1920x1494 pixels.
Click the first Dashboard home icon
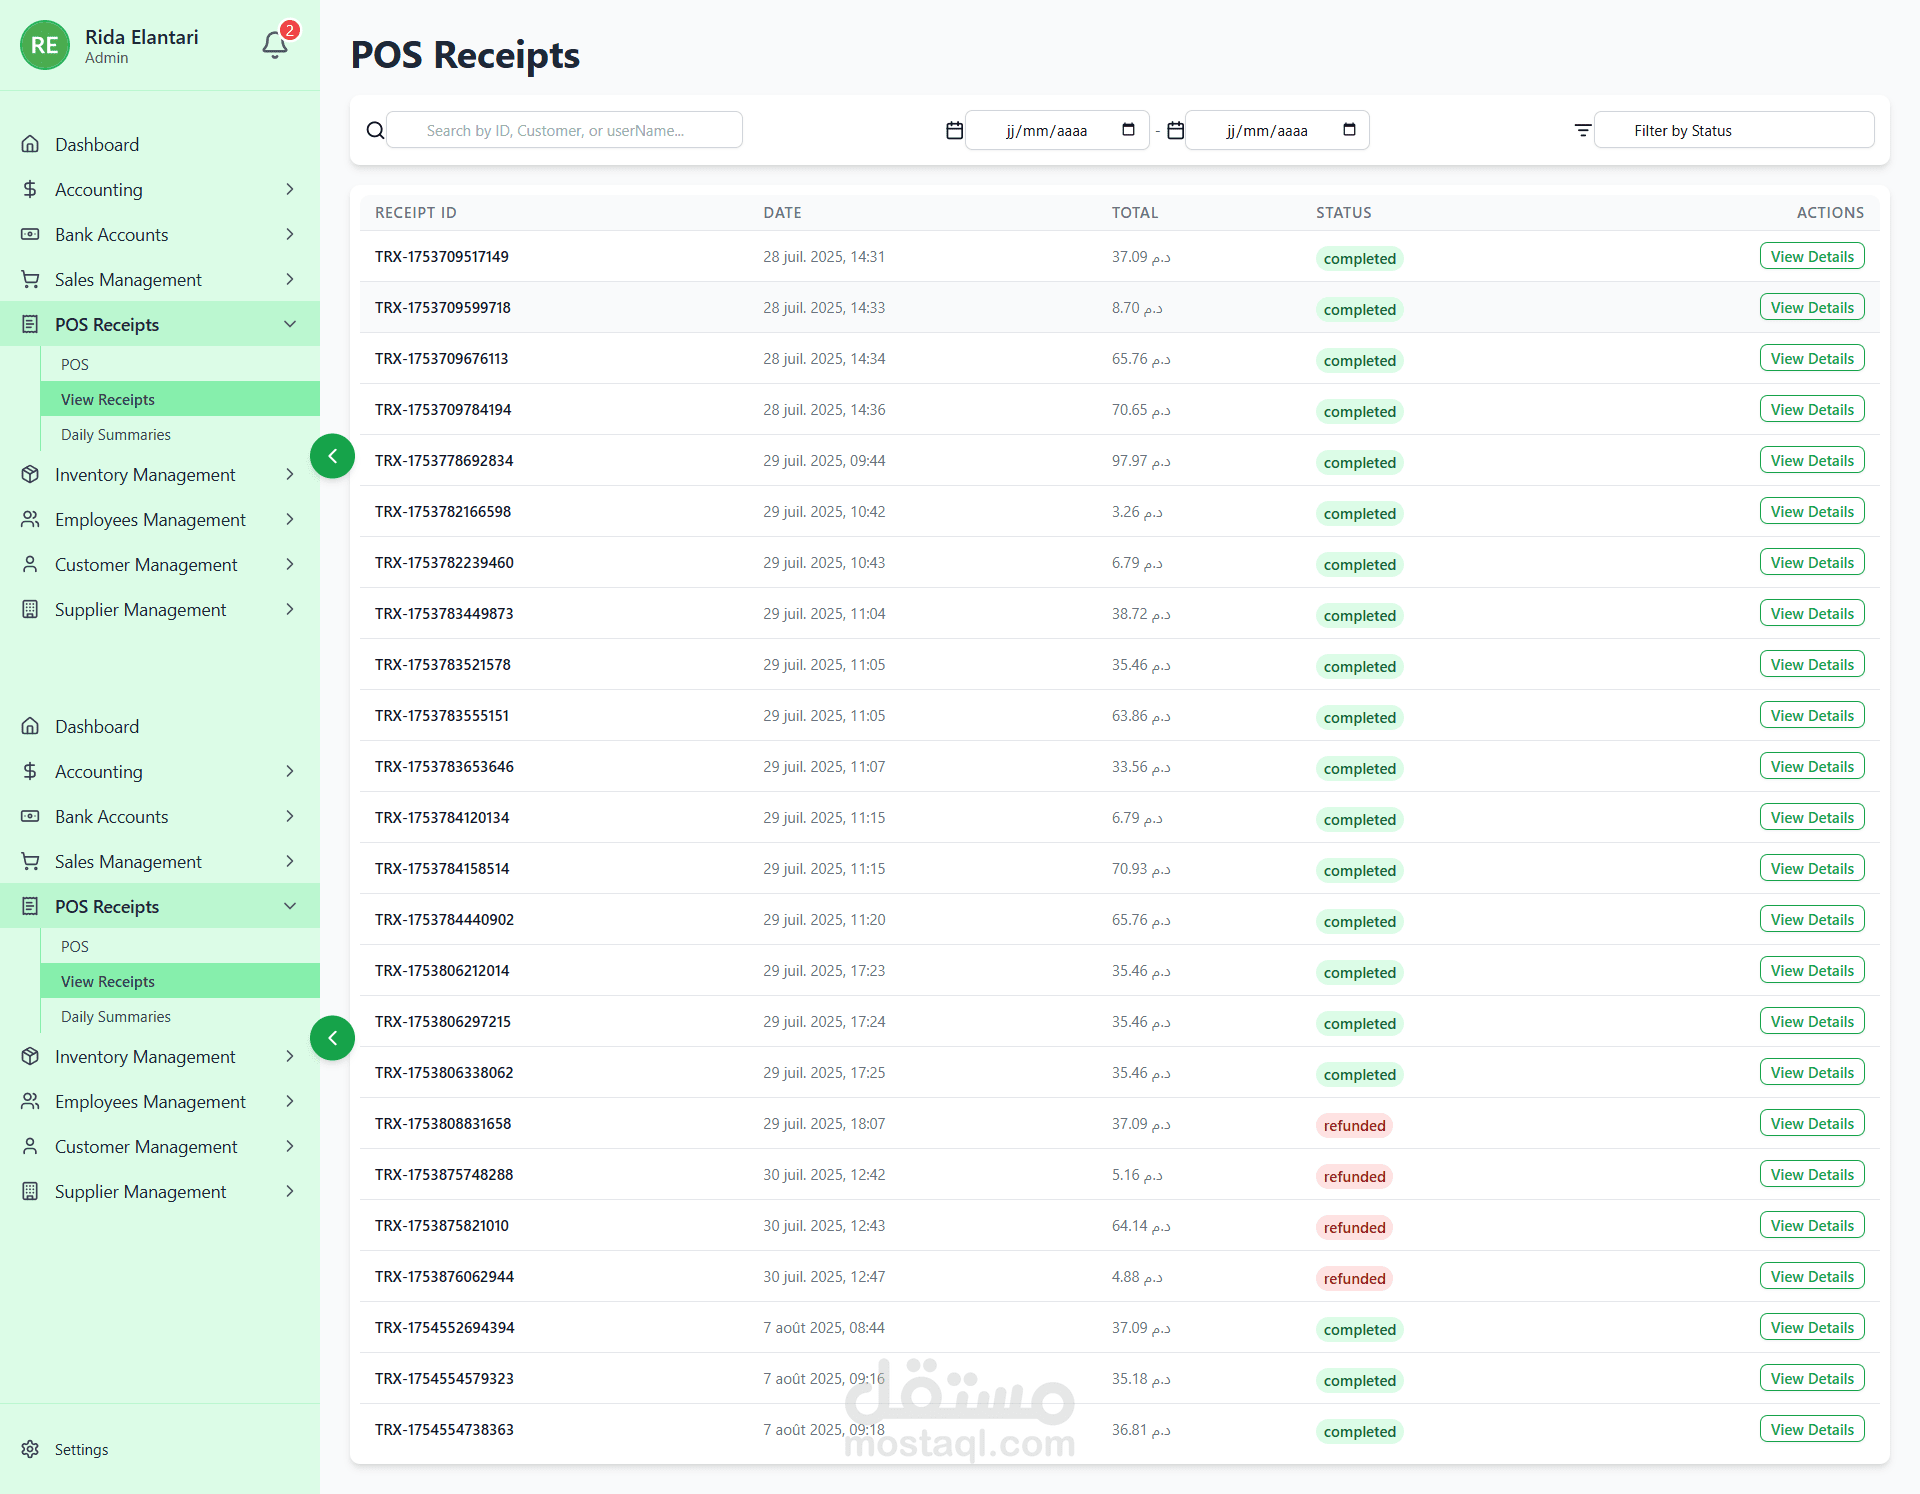(x=30, y=144)
